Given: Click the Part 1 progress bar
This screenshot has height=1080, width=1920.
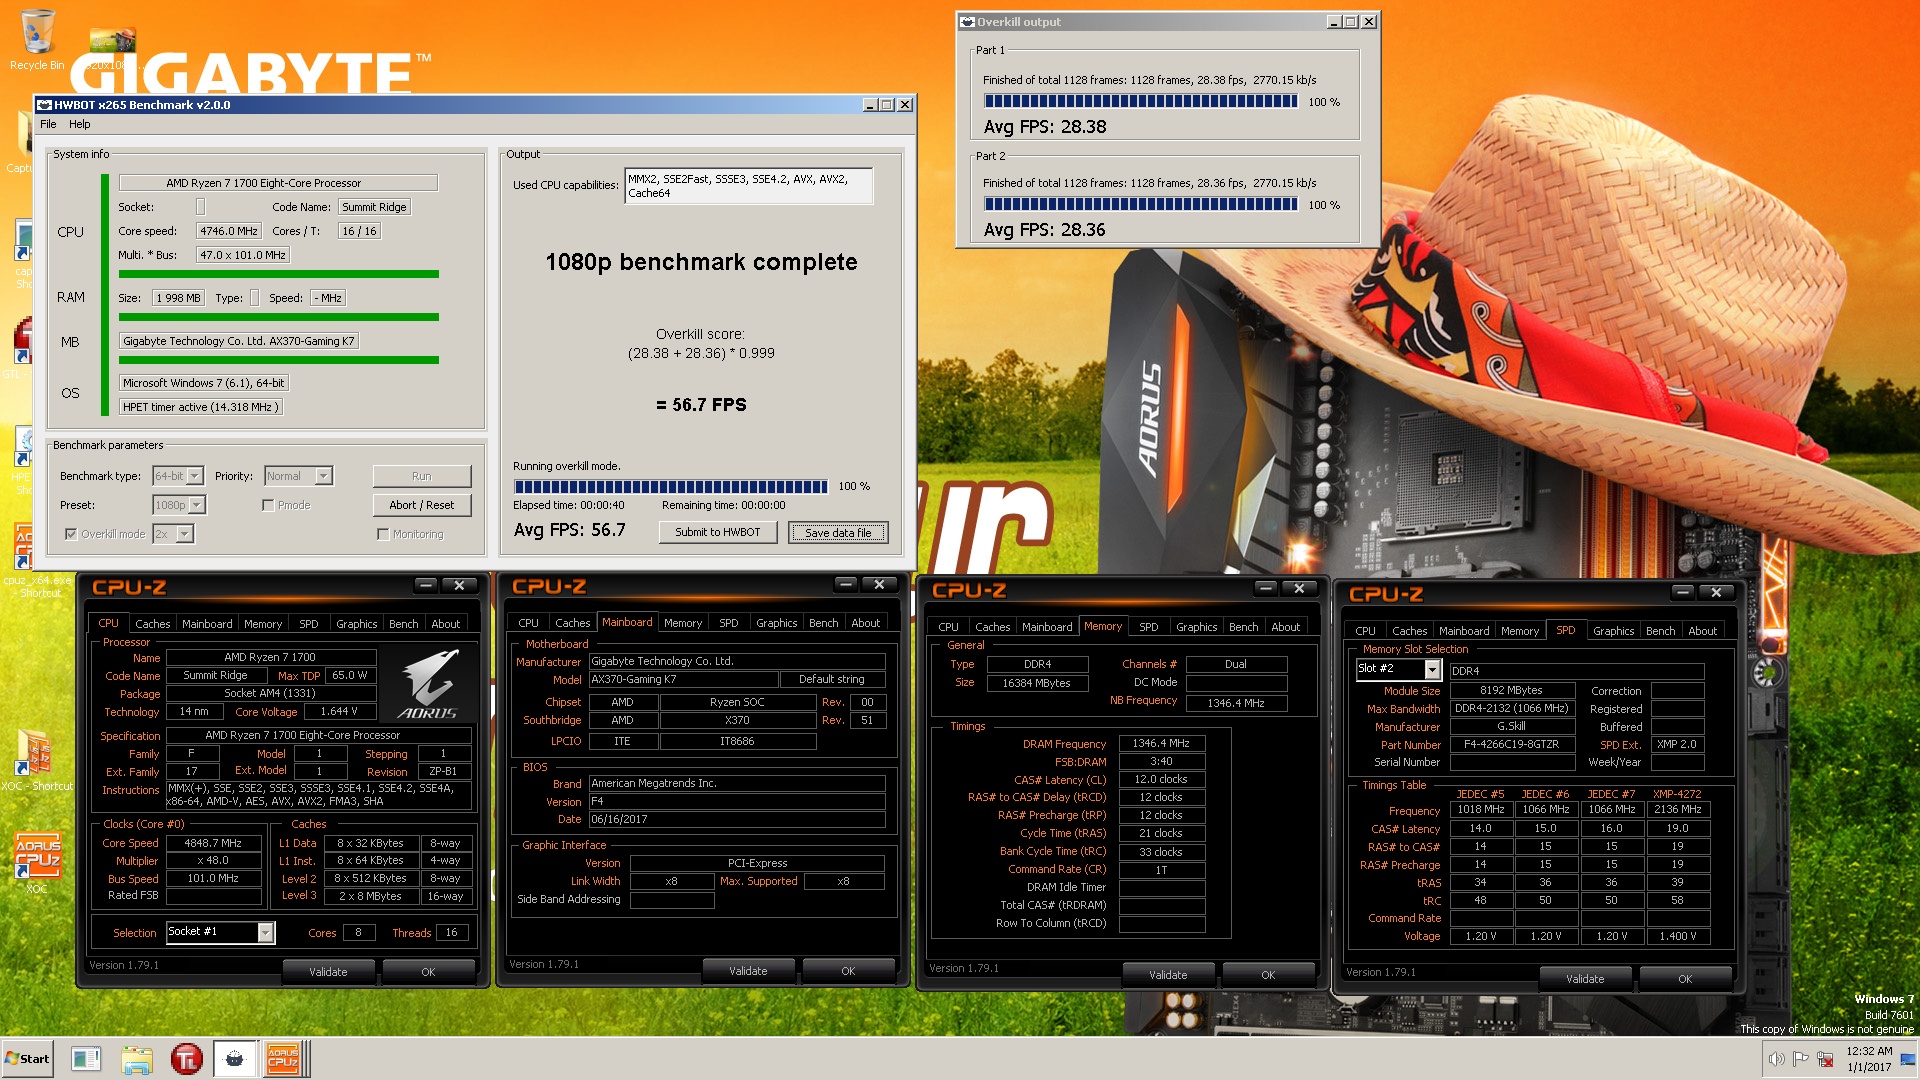Looking at the screenshot, I should click(x=1141, y=101).
